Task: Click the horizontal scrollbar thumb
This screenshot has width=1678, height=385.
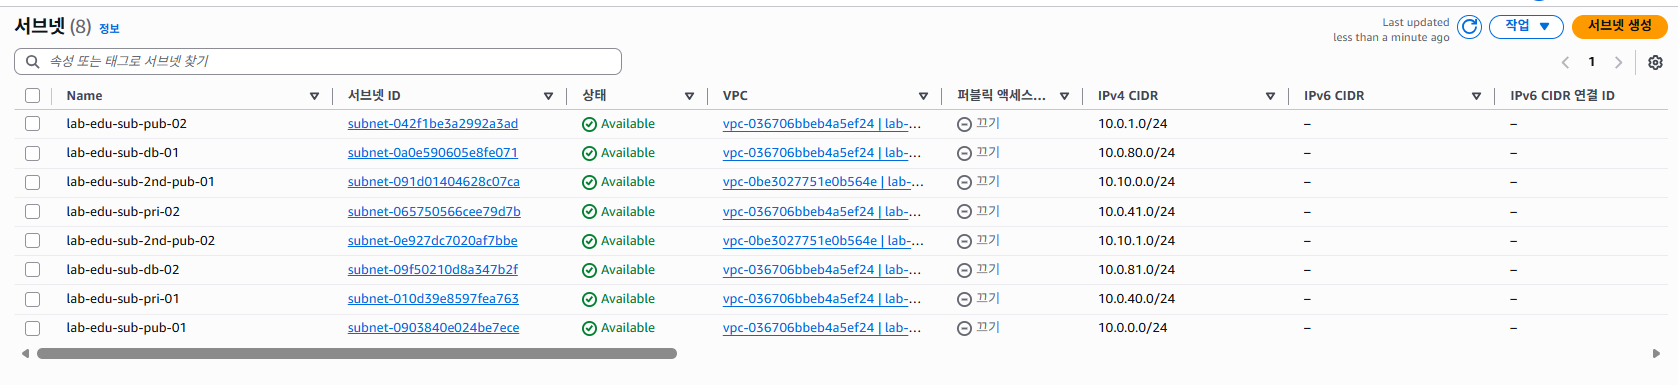Action: pyautogui.click(x=357, y=353)
